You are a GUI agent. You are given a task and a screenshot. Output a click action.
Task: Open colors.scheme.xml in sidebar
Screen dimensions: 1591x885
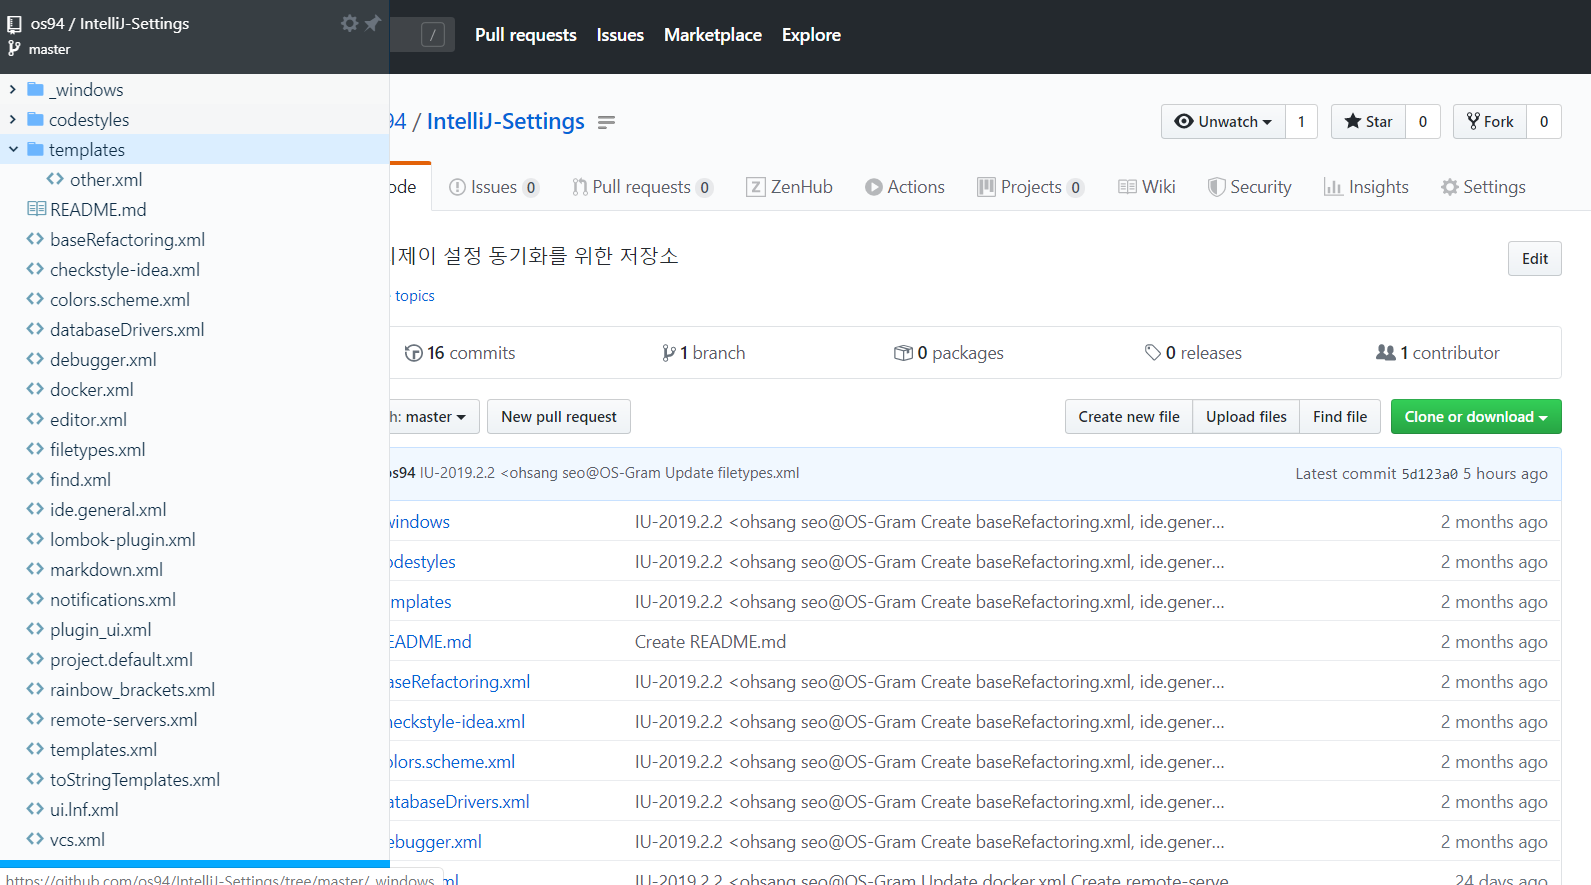pos(120,299)
